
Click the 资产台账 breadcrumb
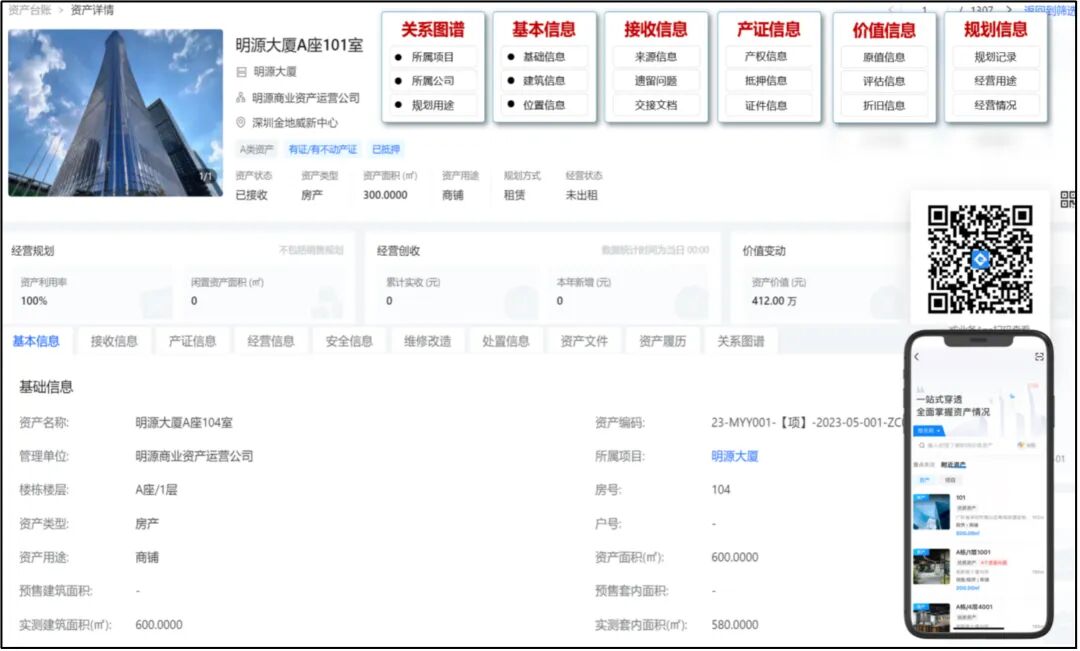pos(29,10)
